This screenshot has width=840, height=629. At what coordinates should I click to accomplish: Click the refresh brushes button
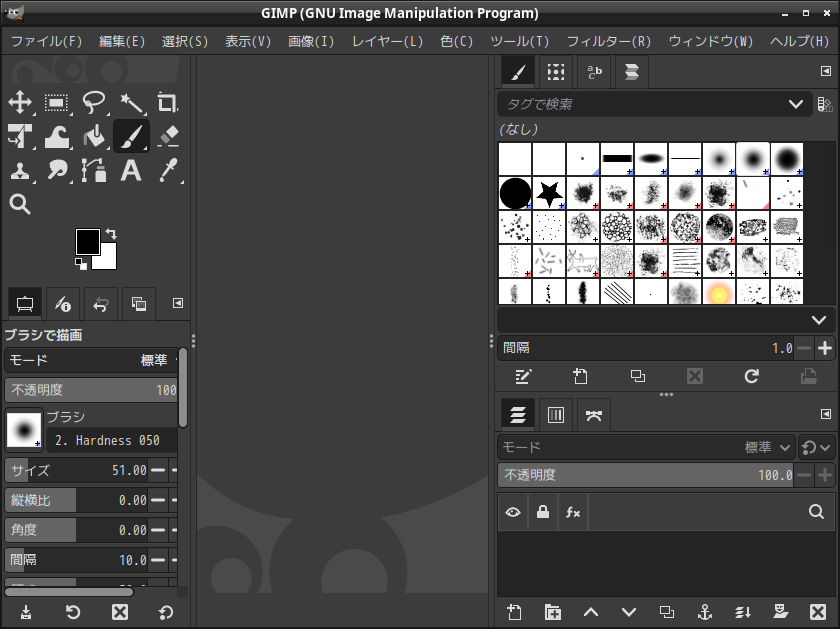751,376
